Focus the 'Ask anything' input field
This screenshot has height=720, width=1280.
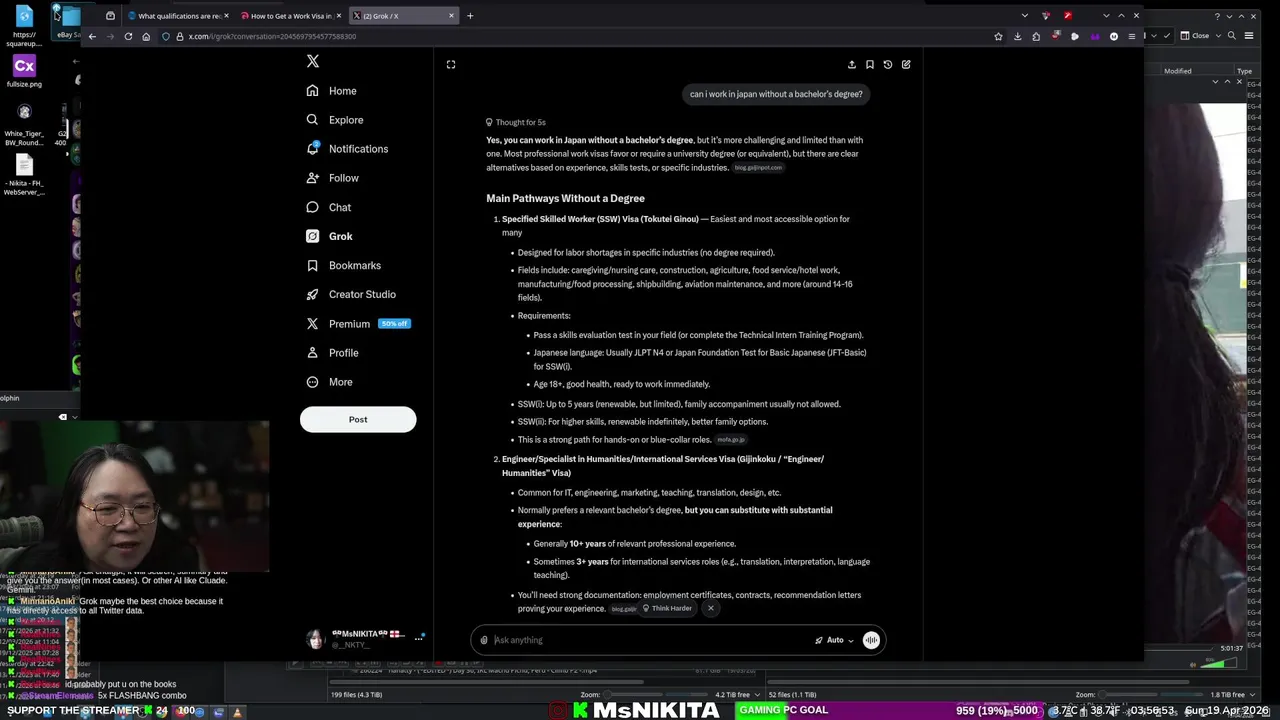[x=650, y=640]
